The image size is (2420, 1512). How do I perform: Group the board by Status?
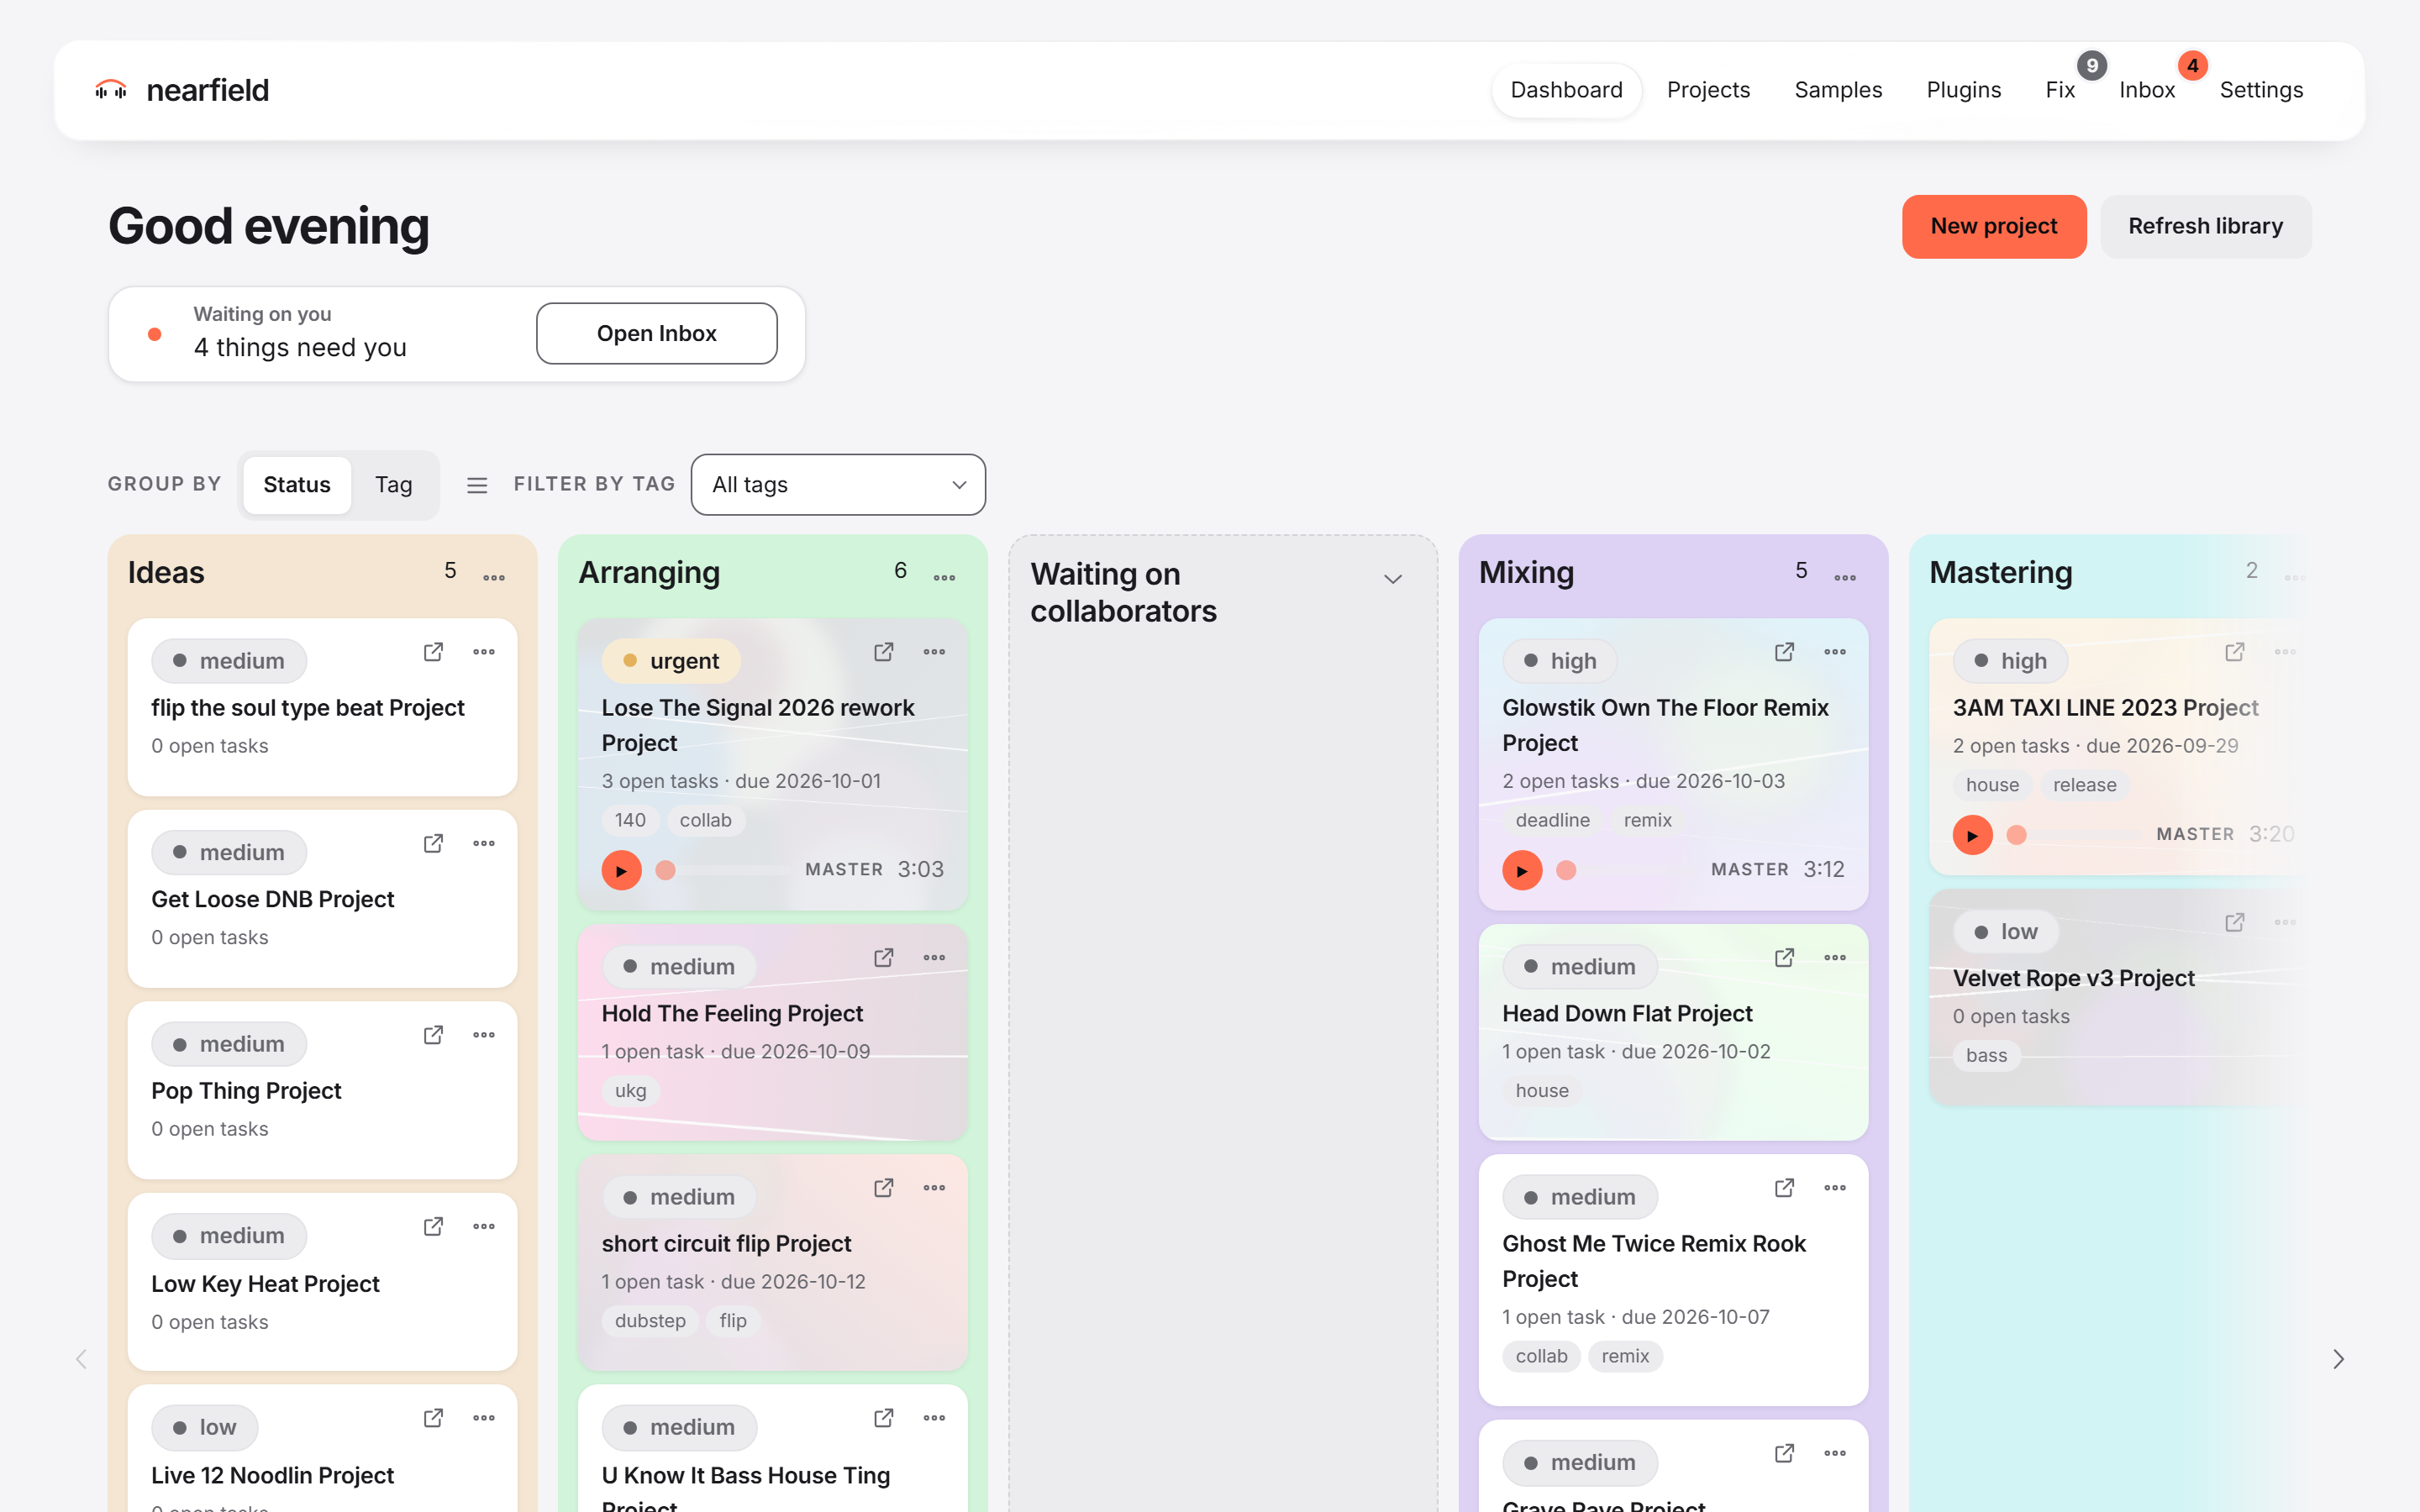coord(297,485)
